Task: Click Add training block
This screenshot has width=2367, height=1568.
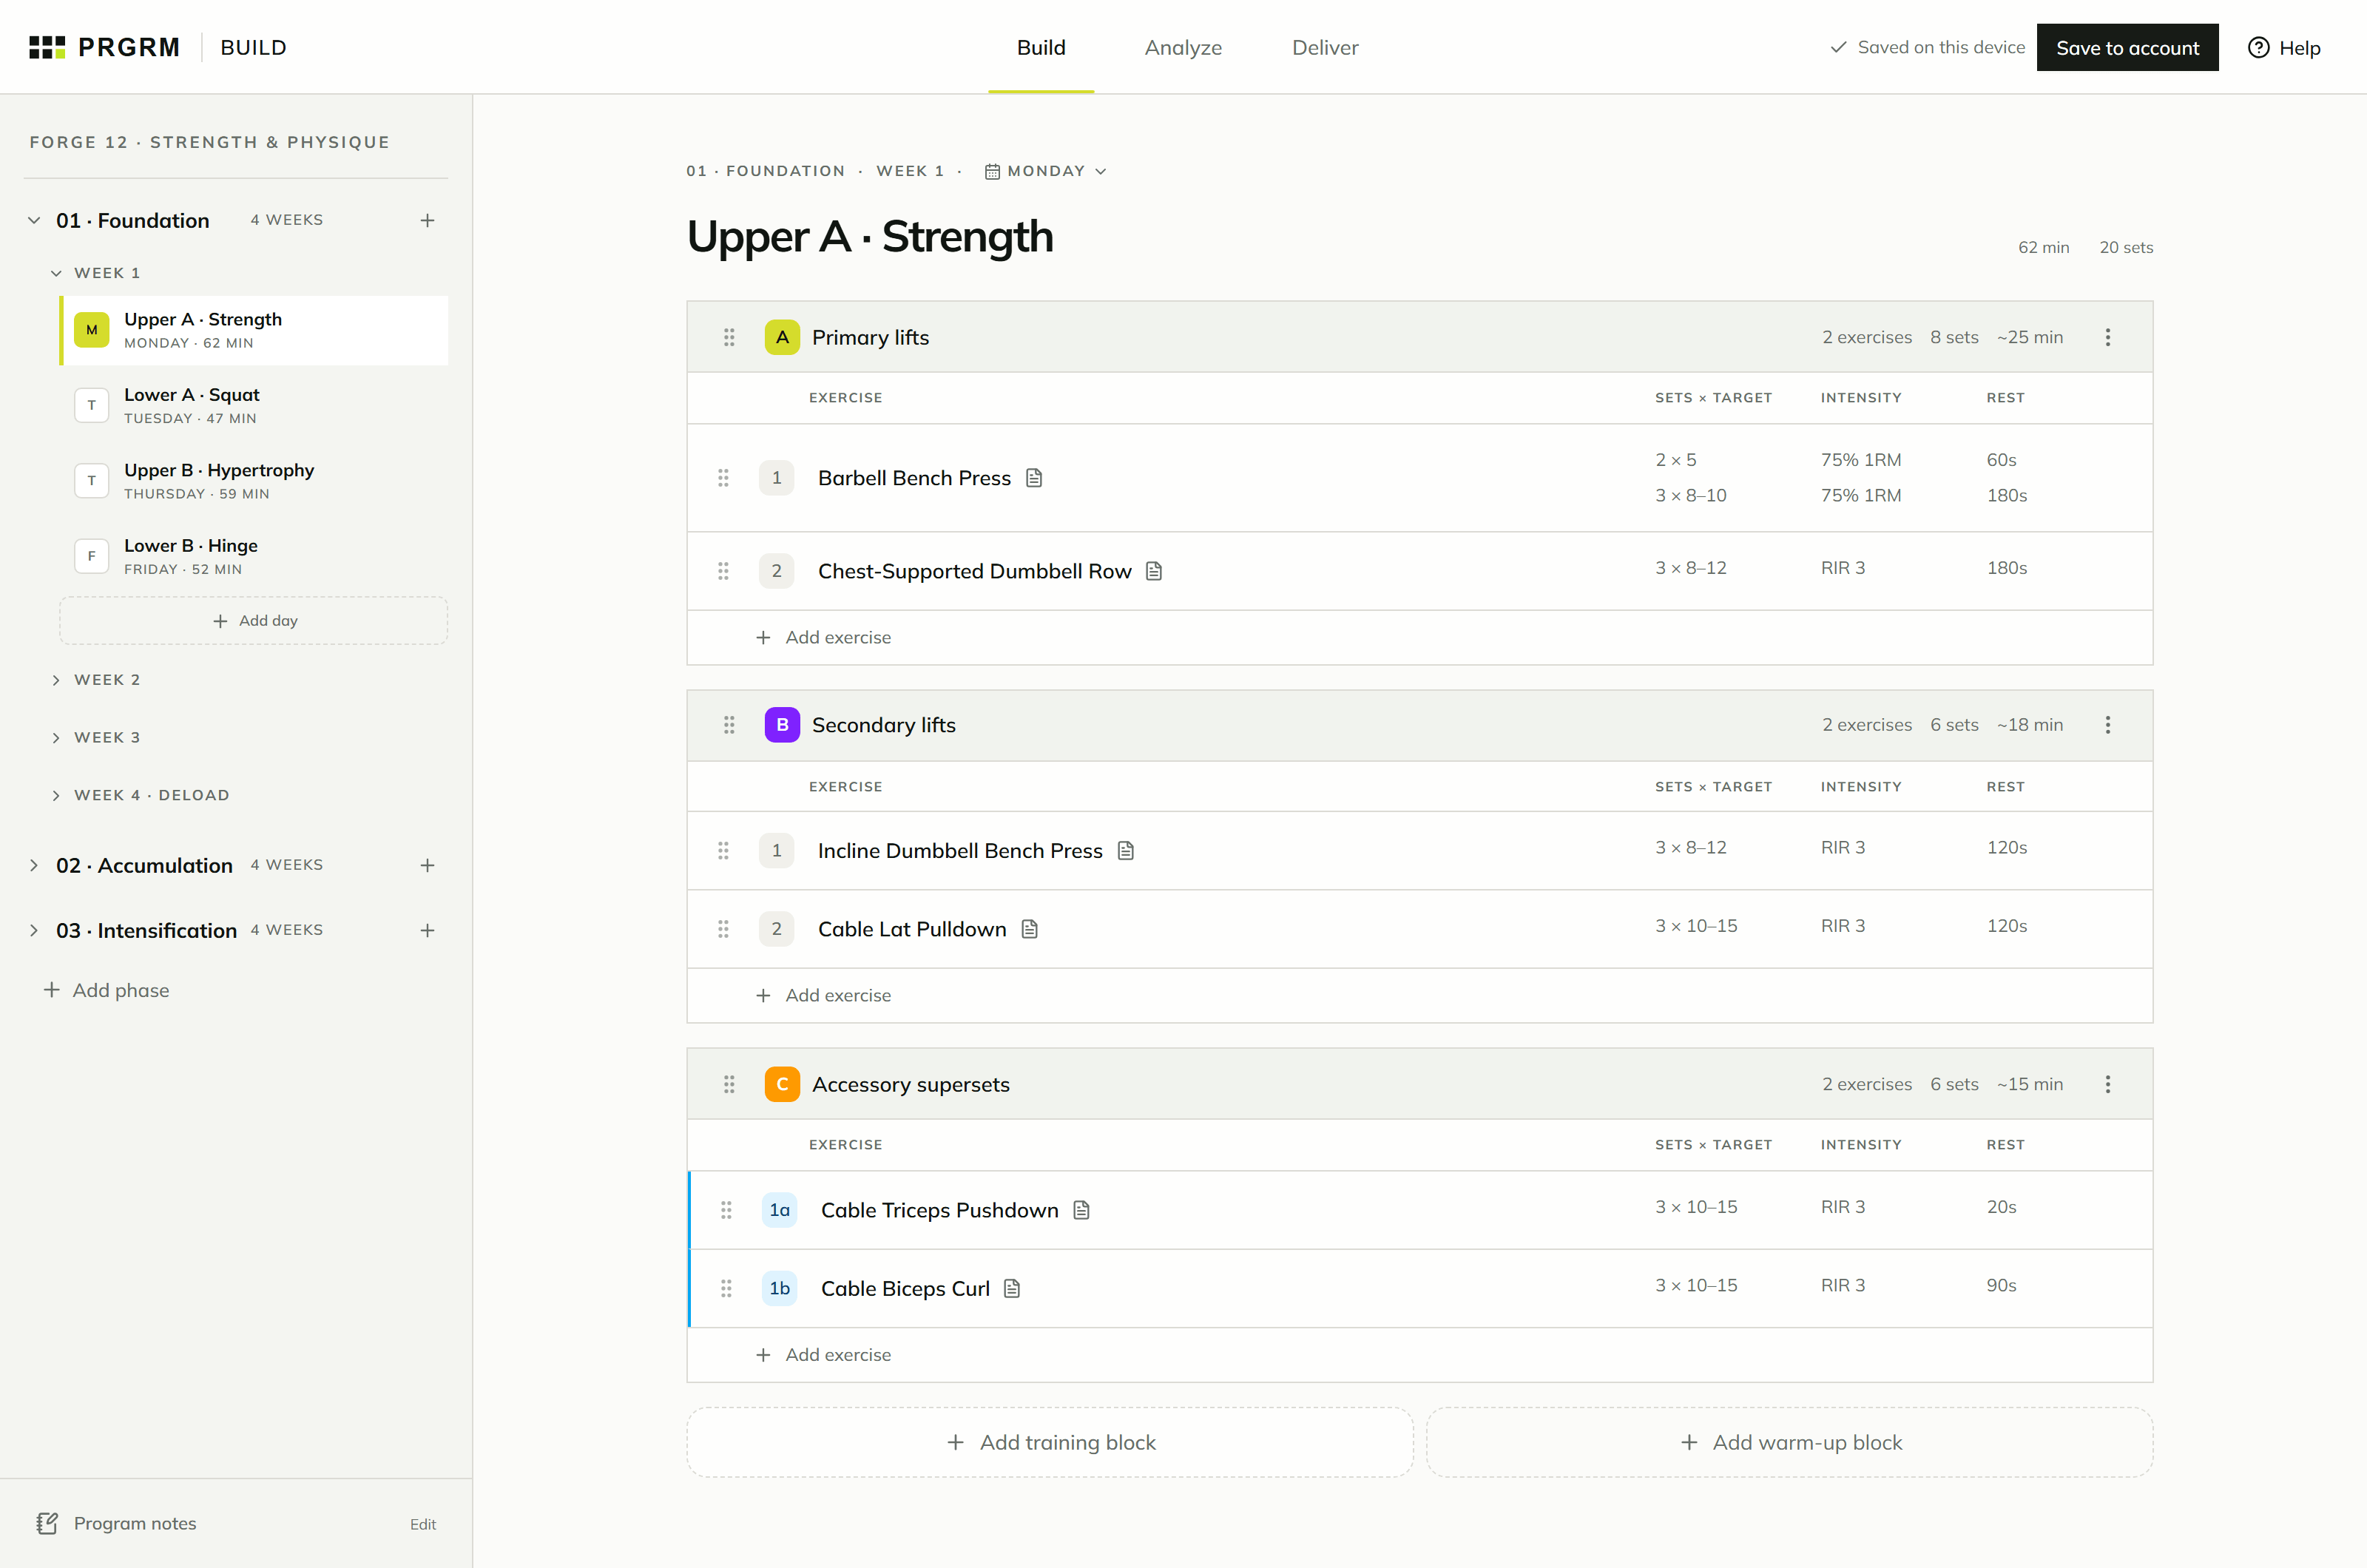Action: [1050, 1442]
